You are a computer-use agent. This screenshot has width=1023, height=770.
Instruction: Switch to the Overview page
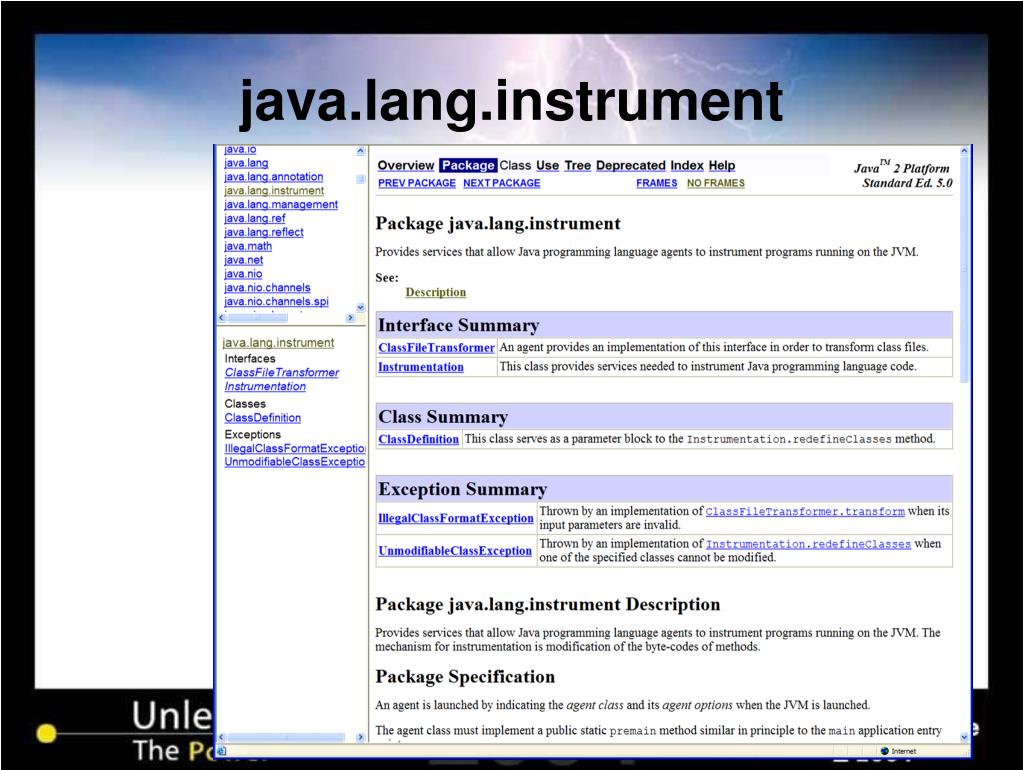(405, 165)
